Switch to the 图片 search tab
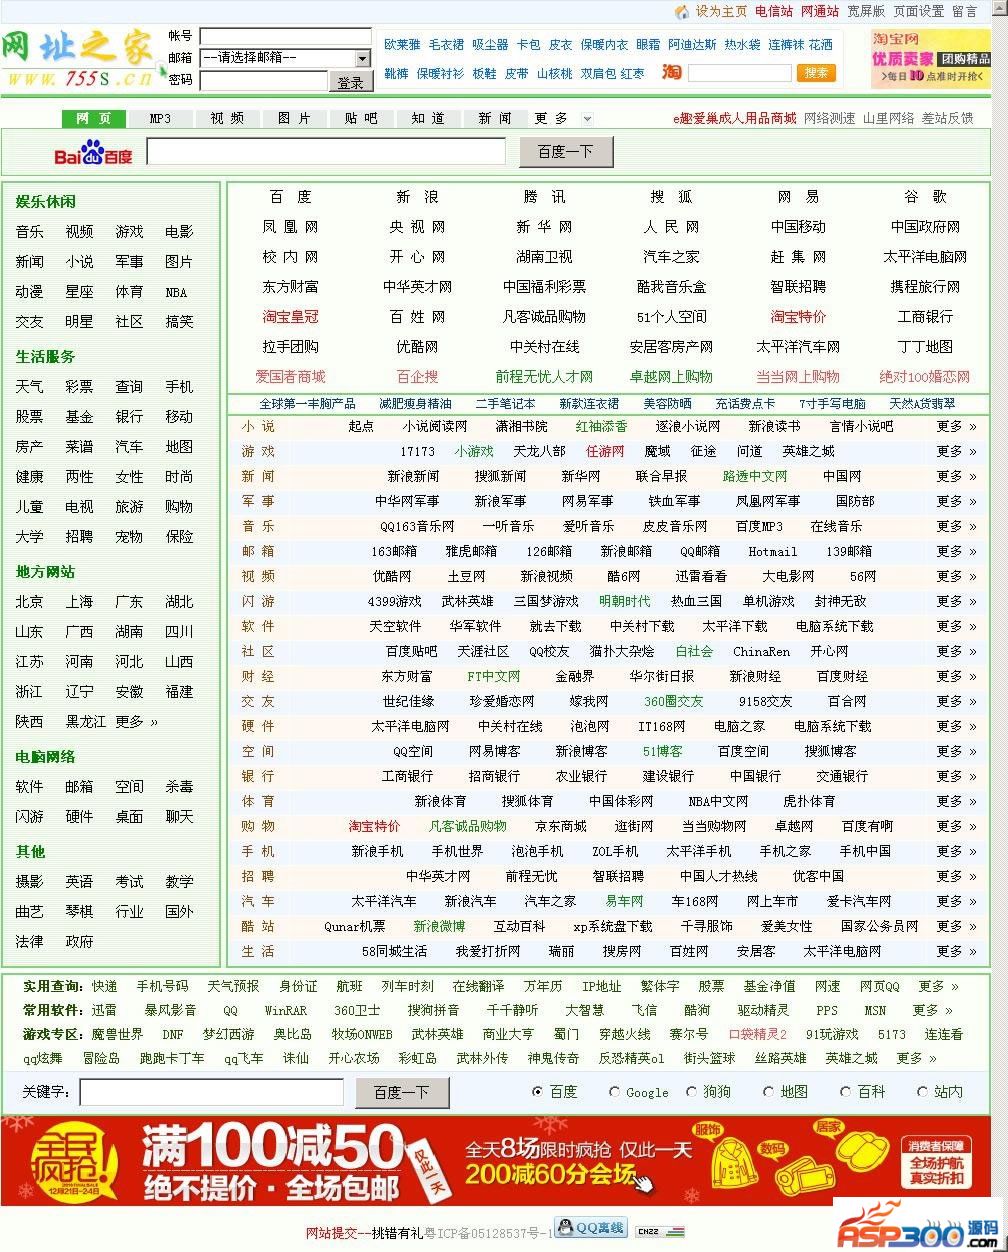This screenshot has height=1252, width=1008. [294, 118]
